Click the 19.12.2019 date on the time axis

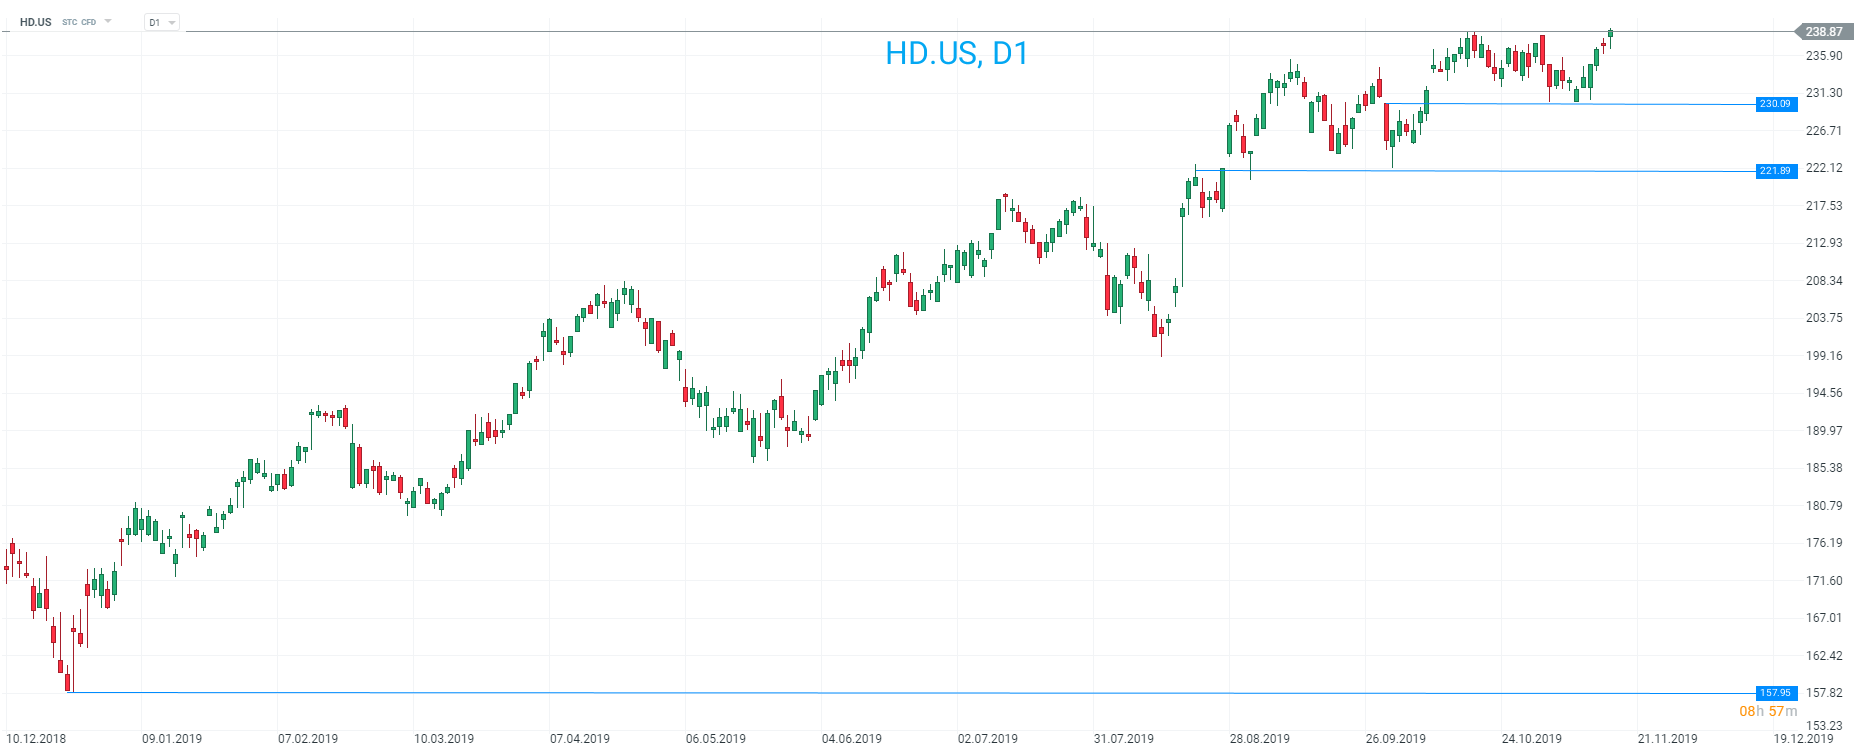tap(1804, 739)
